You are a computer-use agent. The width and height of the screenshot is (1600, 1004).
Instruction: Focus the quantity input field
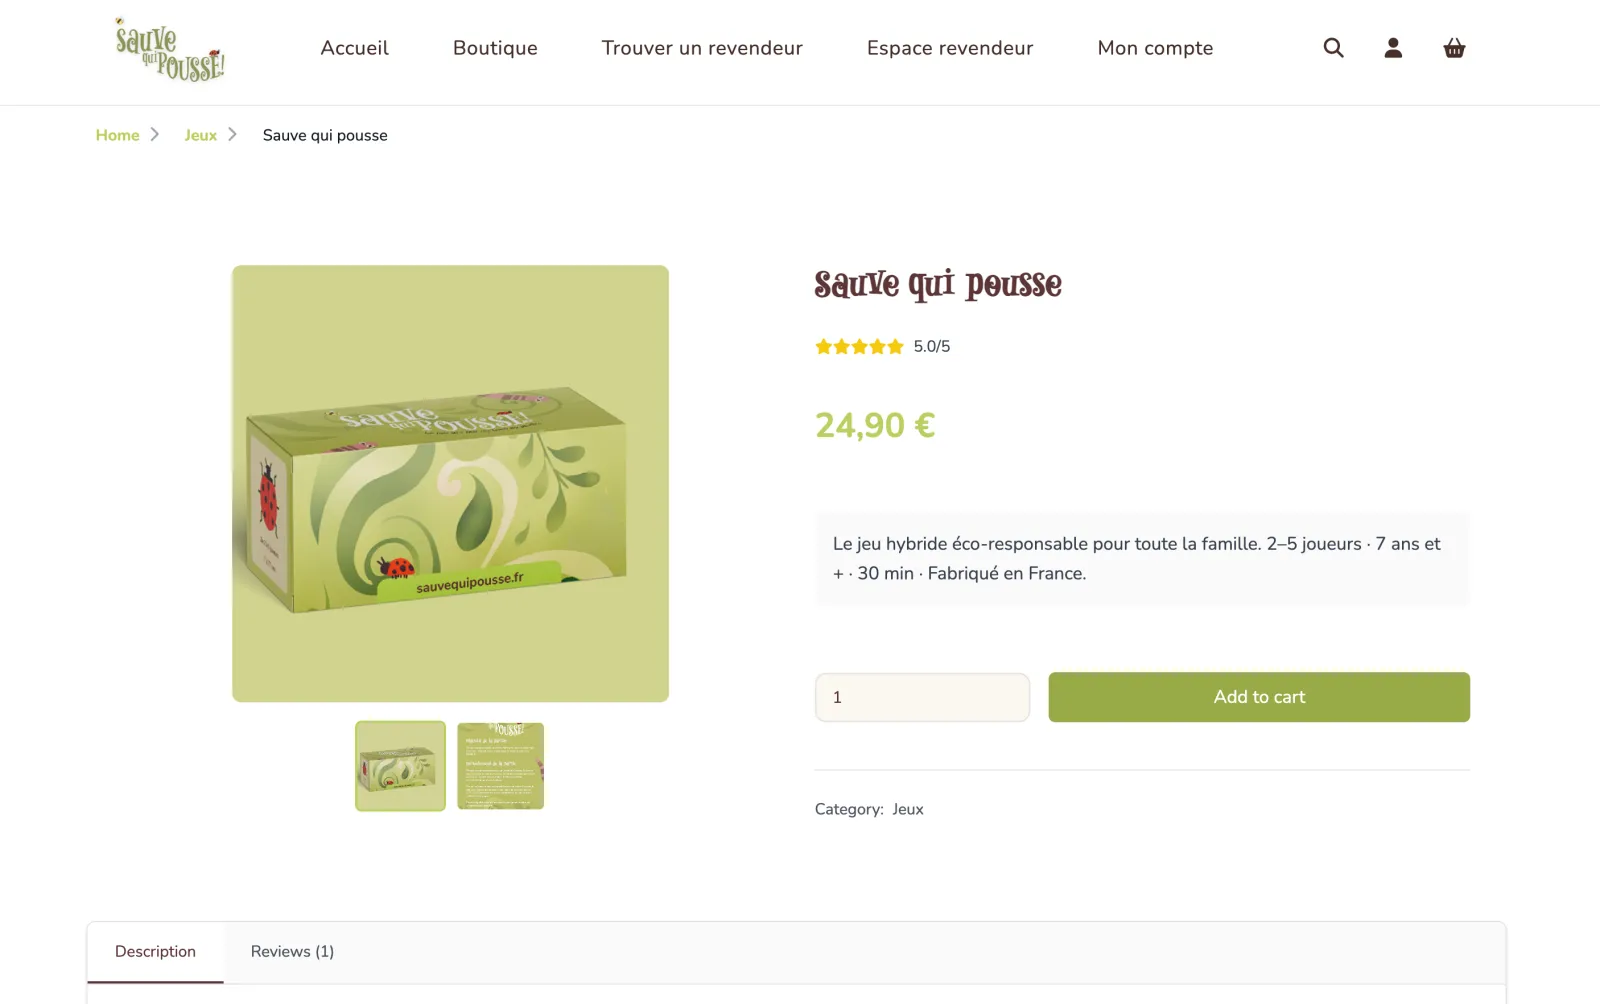click(922, 697)
